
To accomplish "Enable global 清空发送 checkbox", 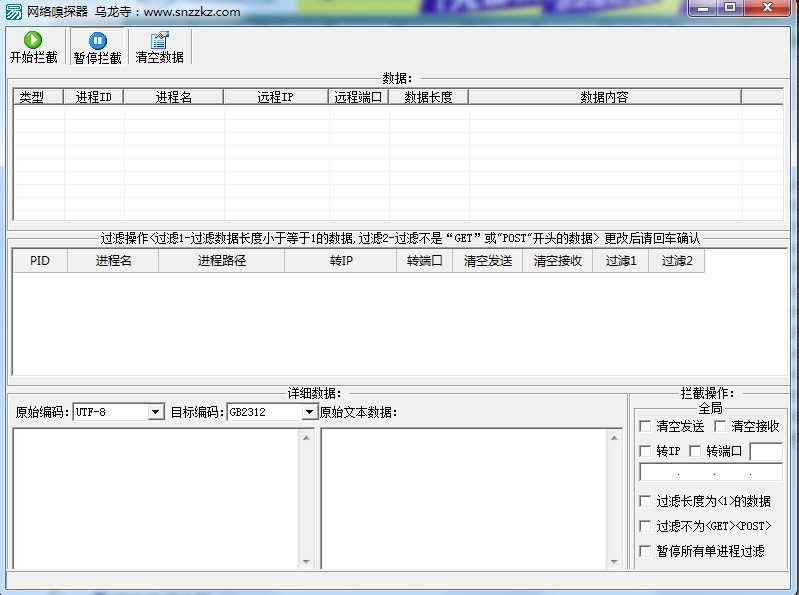I will click(645, 426).
